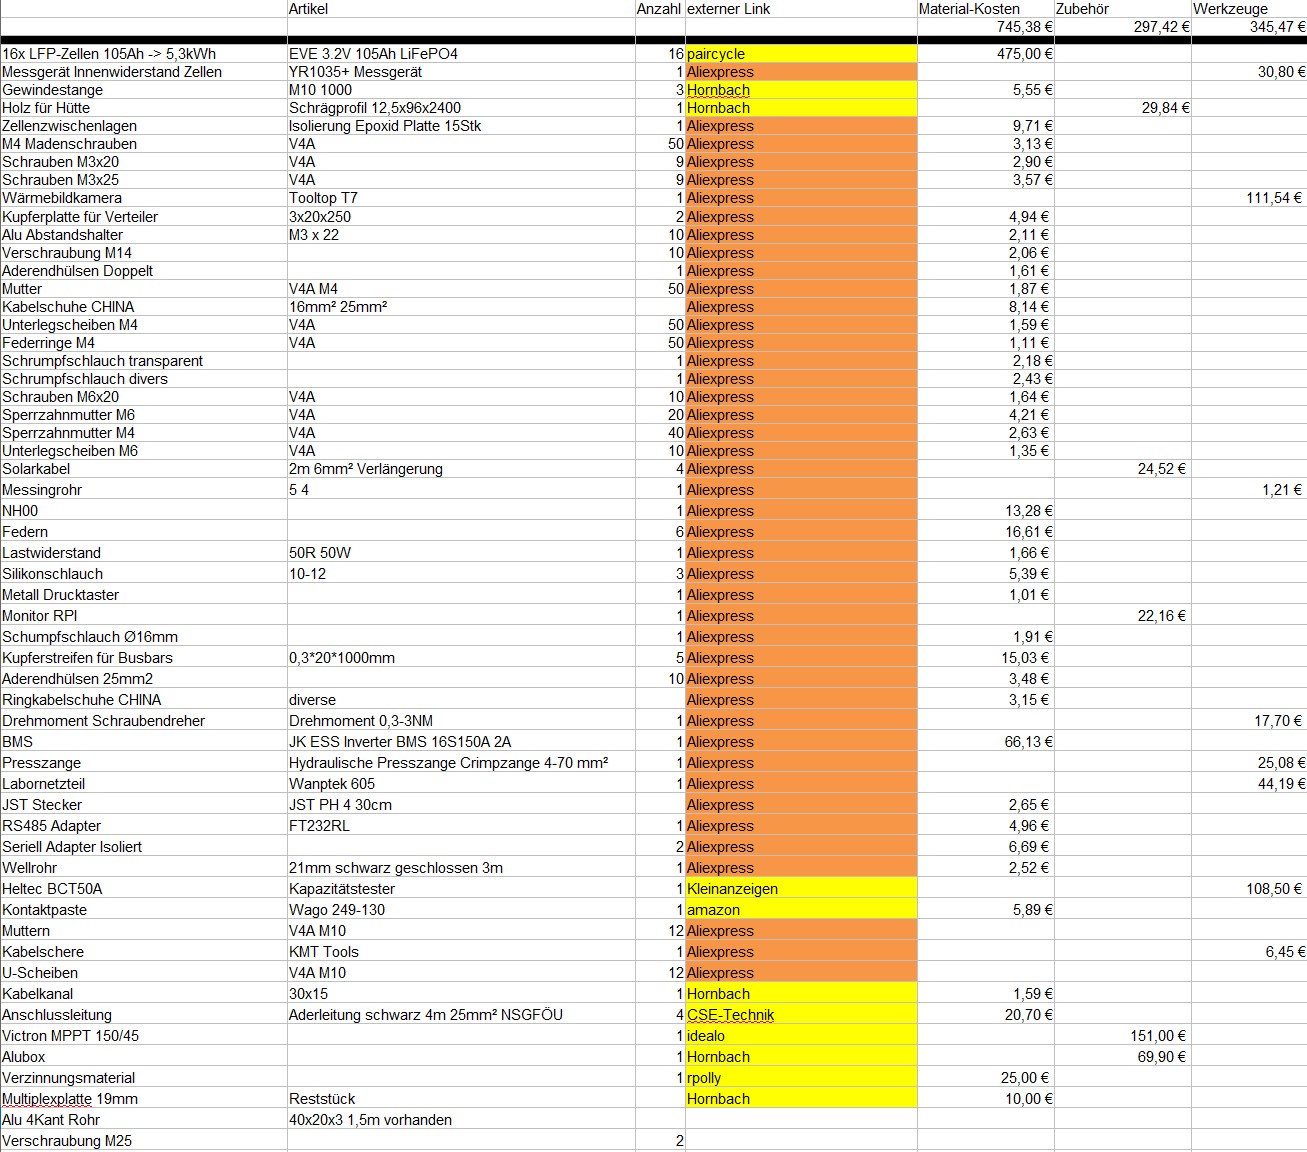Click the 111,54 € Werkzeuge cell
Viewport: 1307px width, 1152px height.
1249,198
